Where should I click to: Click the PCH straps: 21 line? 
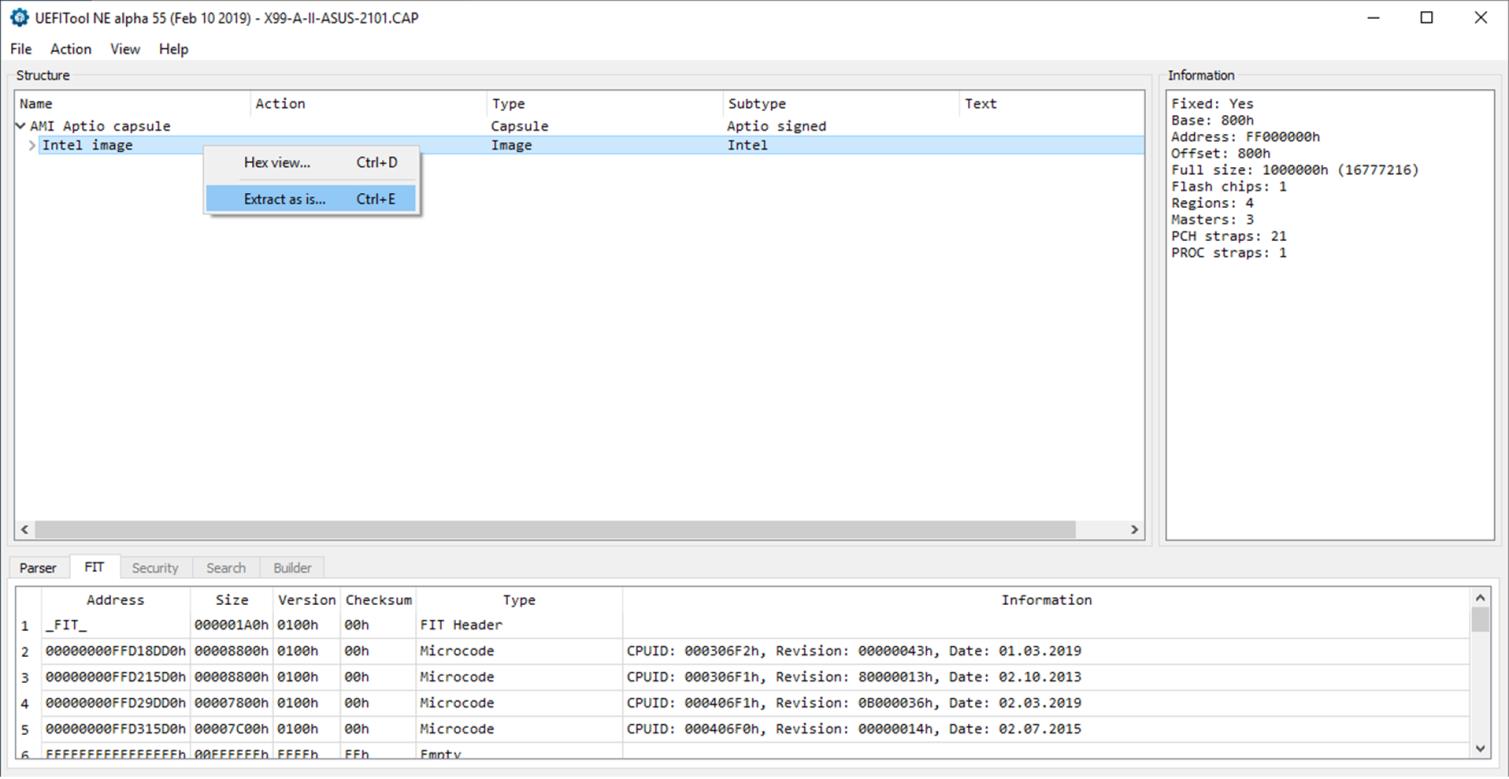point(1229,237)
